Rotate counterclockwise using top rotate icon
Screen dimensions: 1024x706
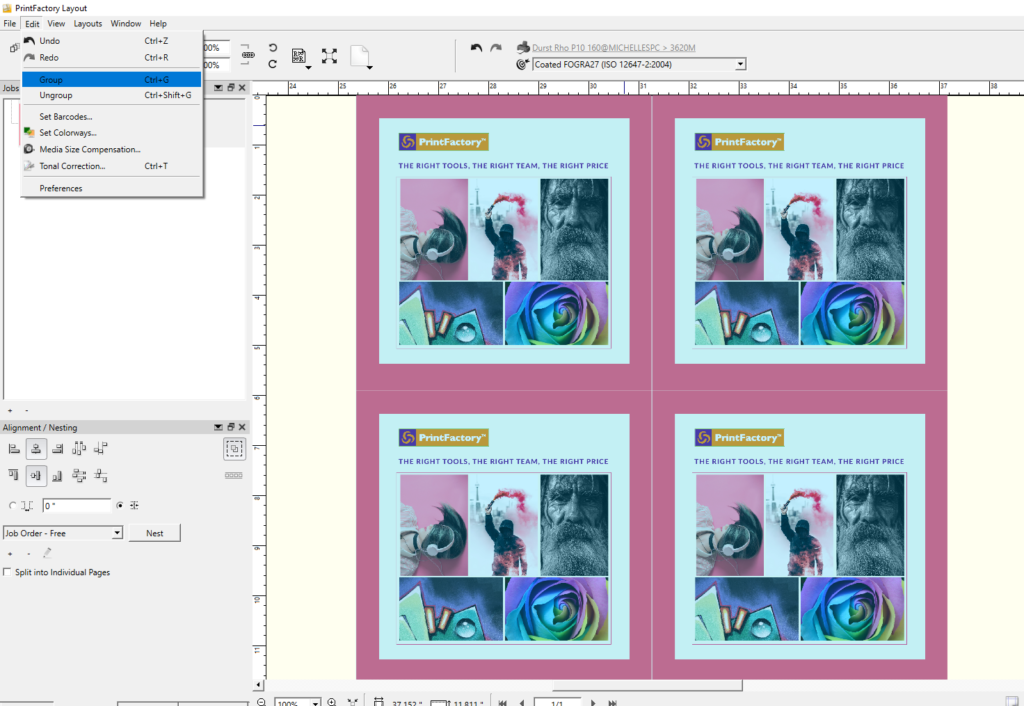[x=273, y=48]
